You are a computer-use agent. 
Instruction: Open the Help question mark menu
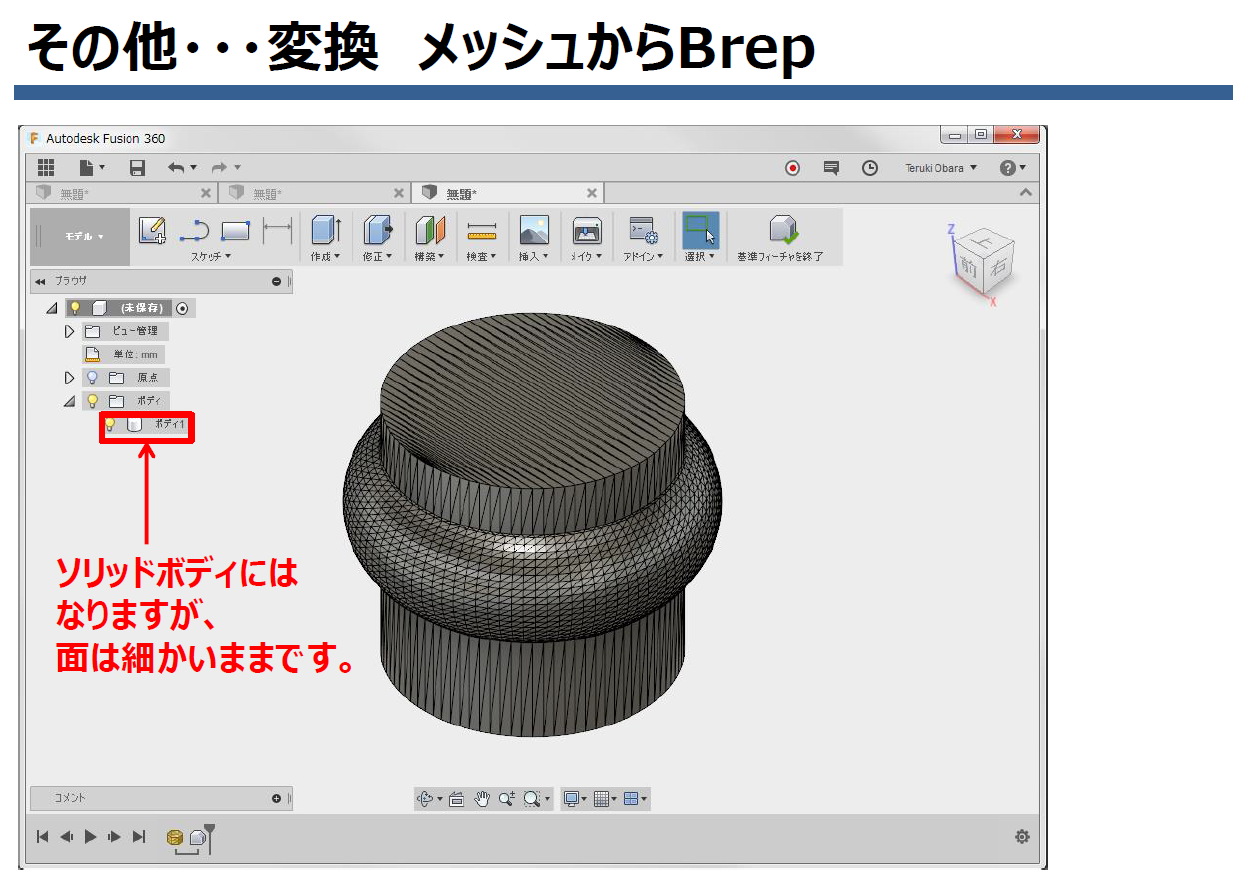tap(1012, 168)
